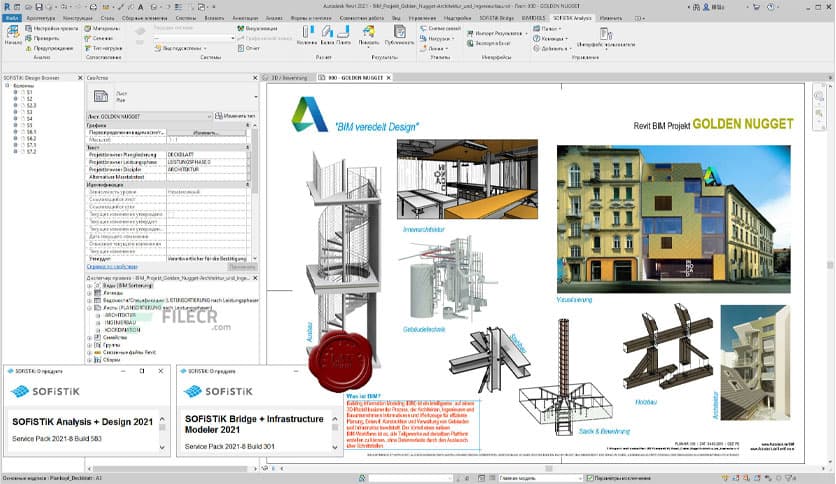Click the Save icon in quick access toolbar

[x=39, y=7]
